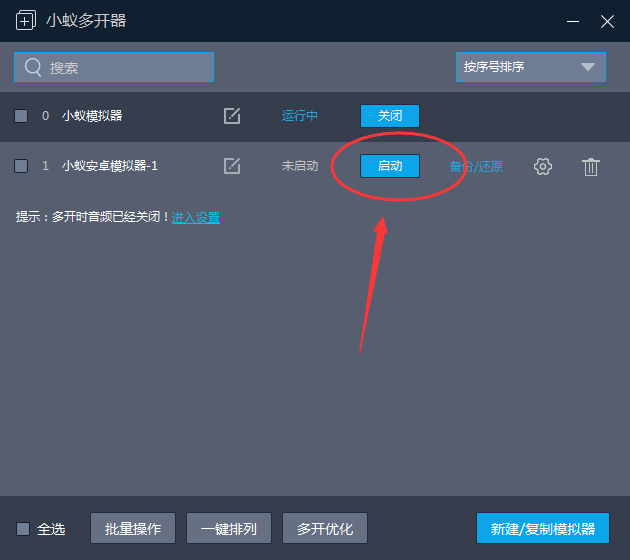The image size is (630, 560).
Task: Click the sort dropdown arrow
Action: point(587,67)
